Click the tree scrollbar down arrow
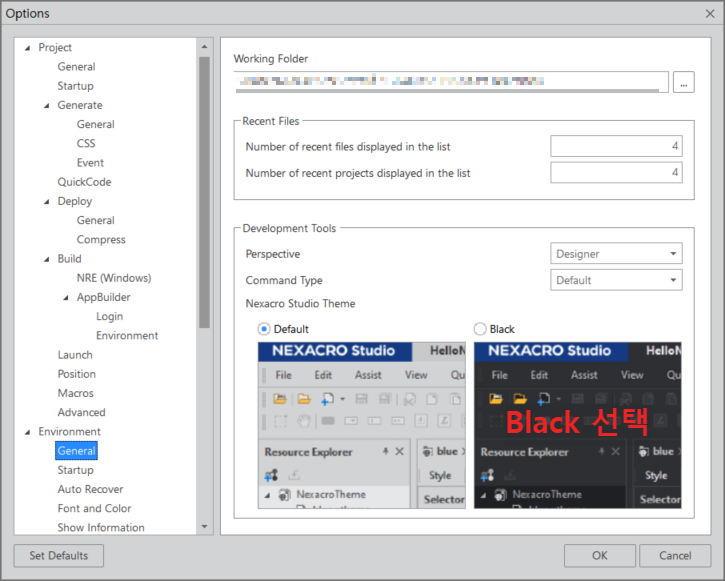Screen dimensions: 725x581 pos(204,526)
